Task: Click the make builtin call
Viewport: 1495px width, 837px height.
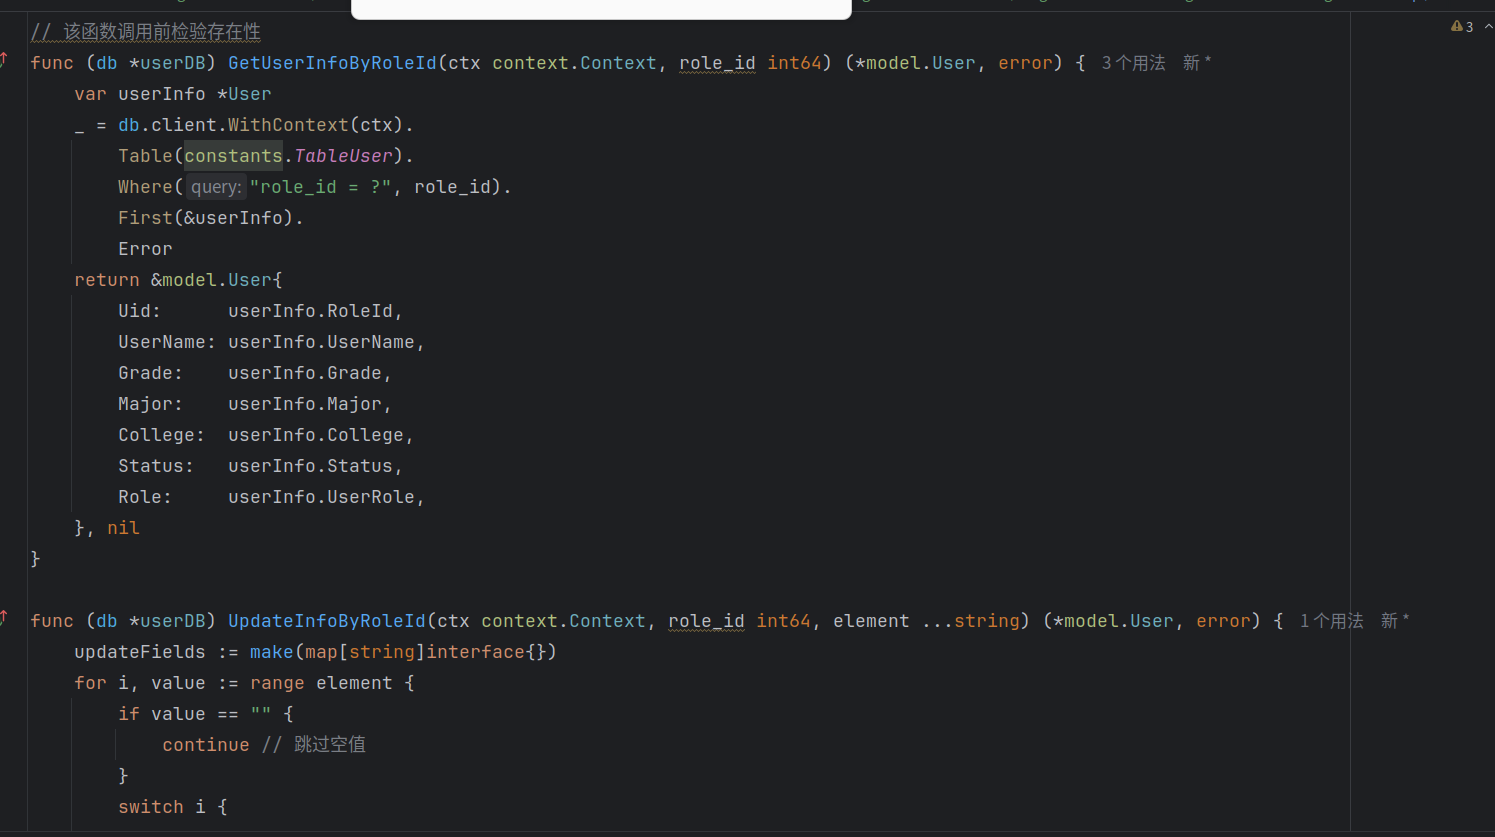Action: pos(272,652)
